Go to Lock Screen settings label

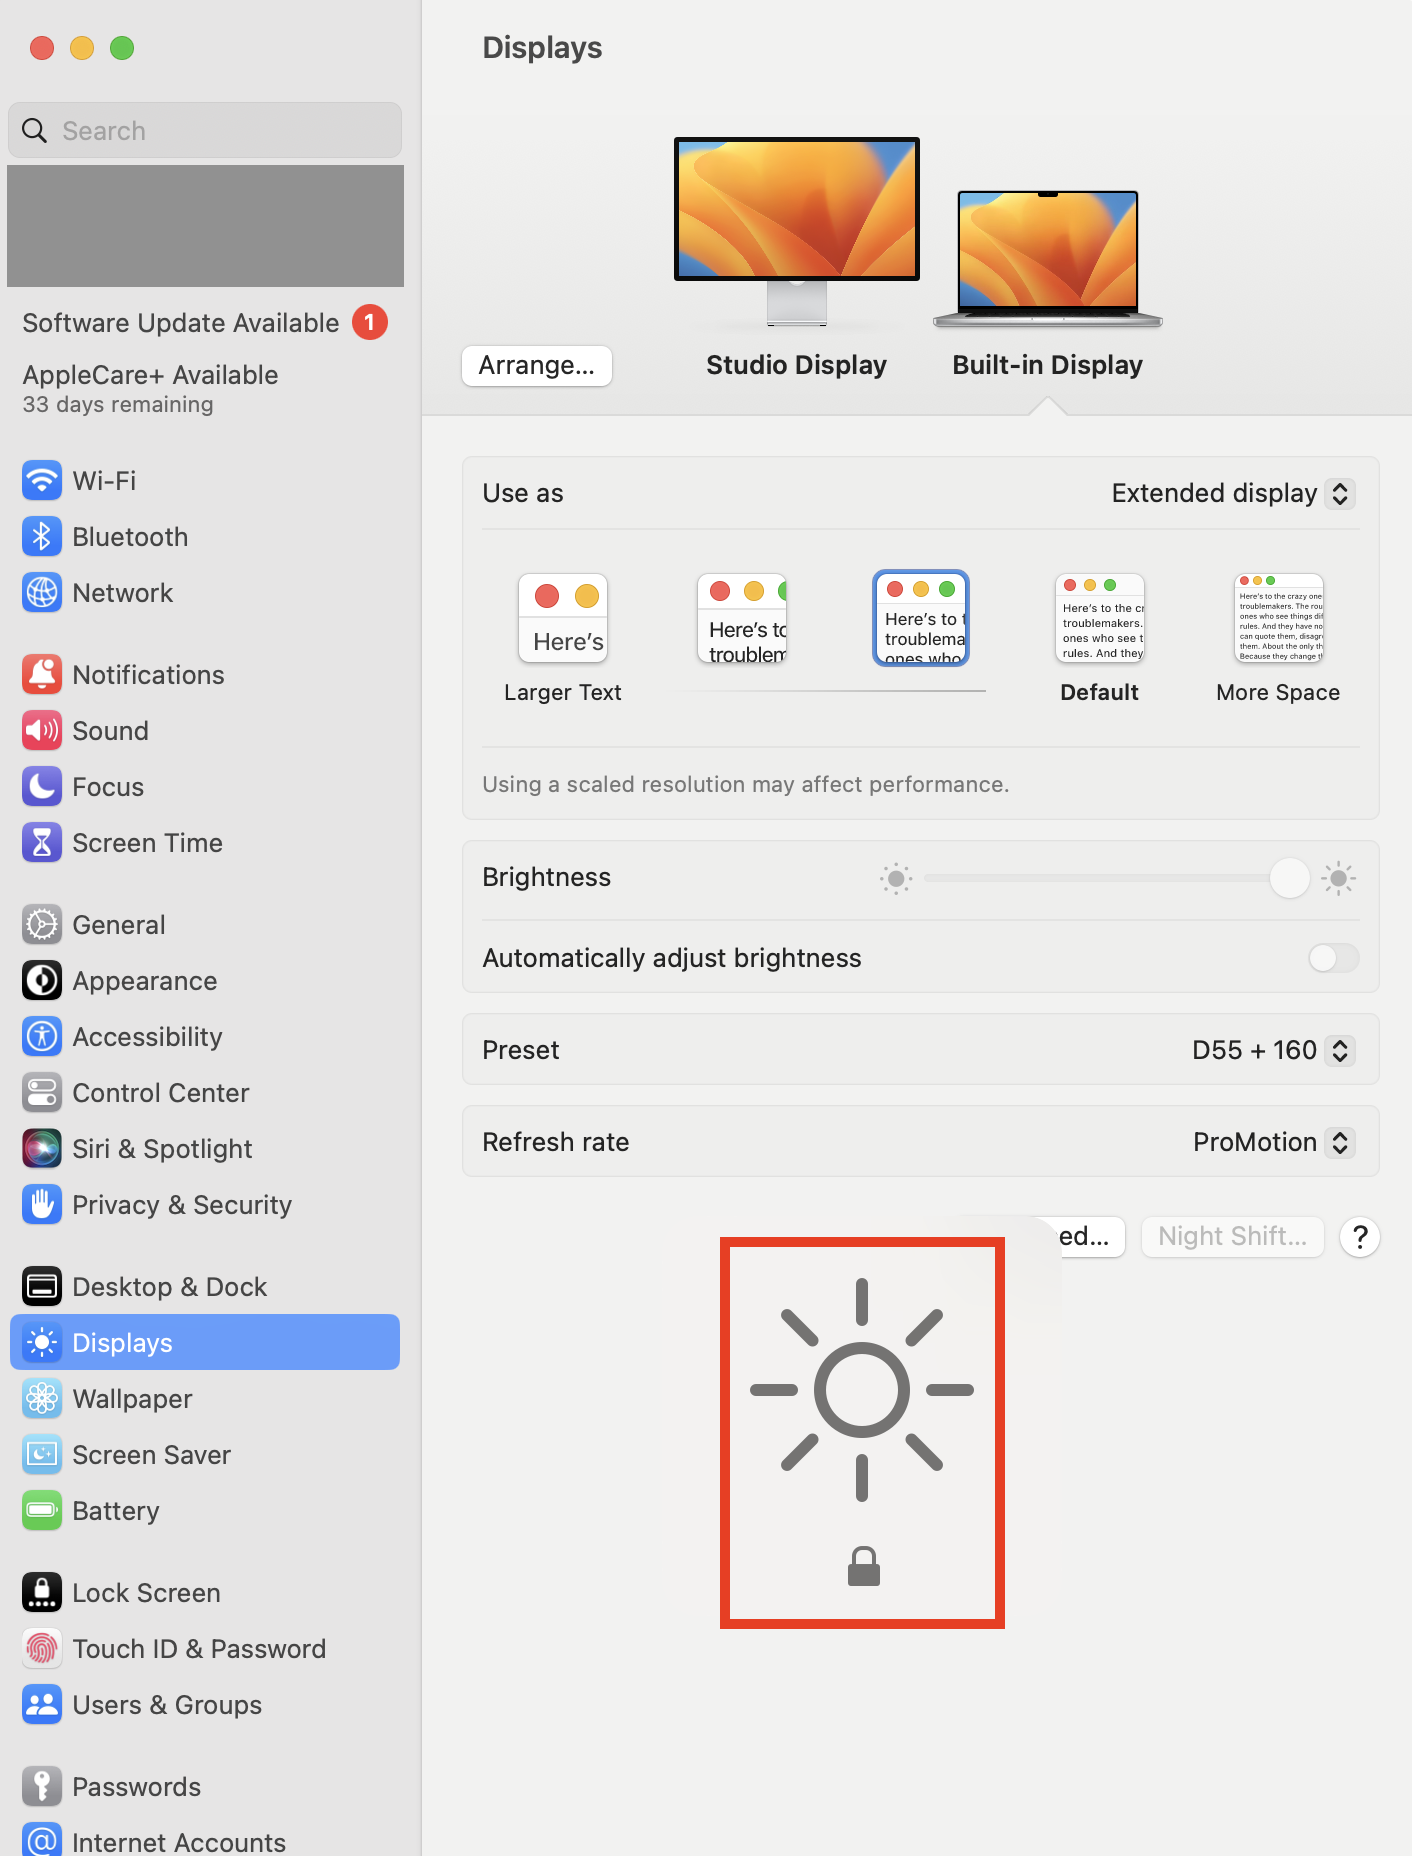[x=146, y=1593]
